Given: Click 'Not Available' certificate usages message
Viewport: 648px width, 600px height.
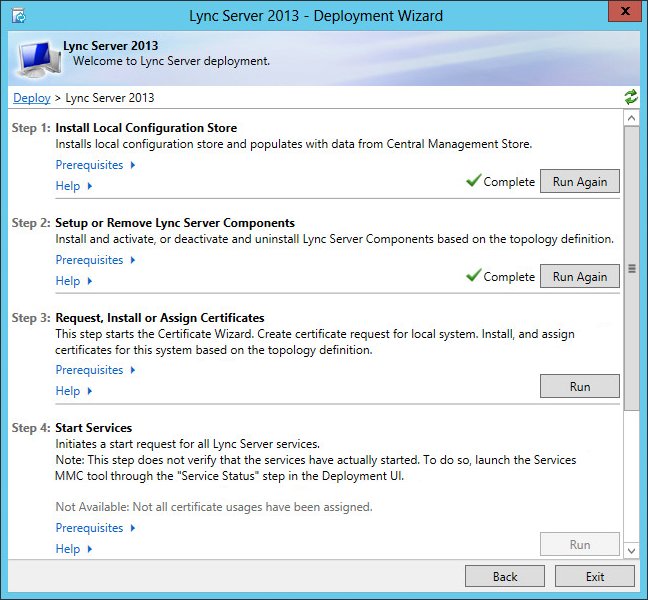Looking at the screenshot, I should point(214,507).
